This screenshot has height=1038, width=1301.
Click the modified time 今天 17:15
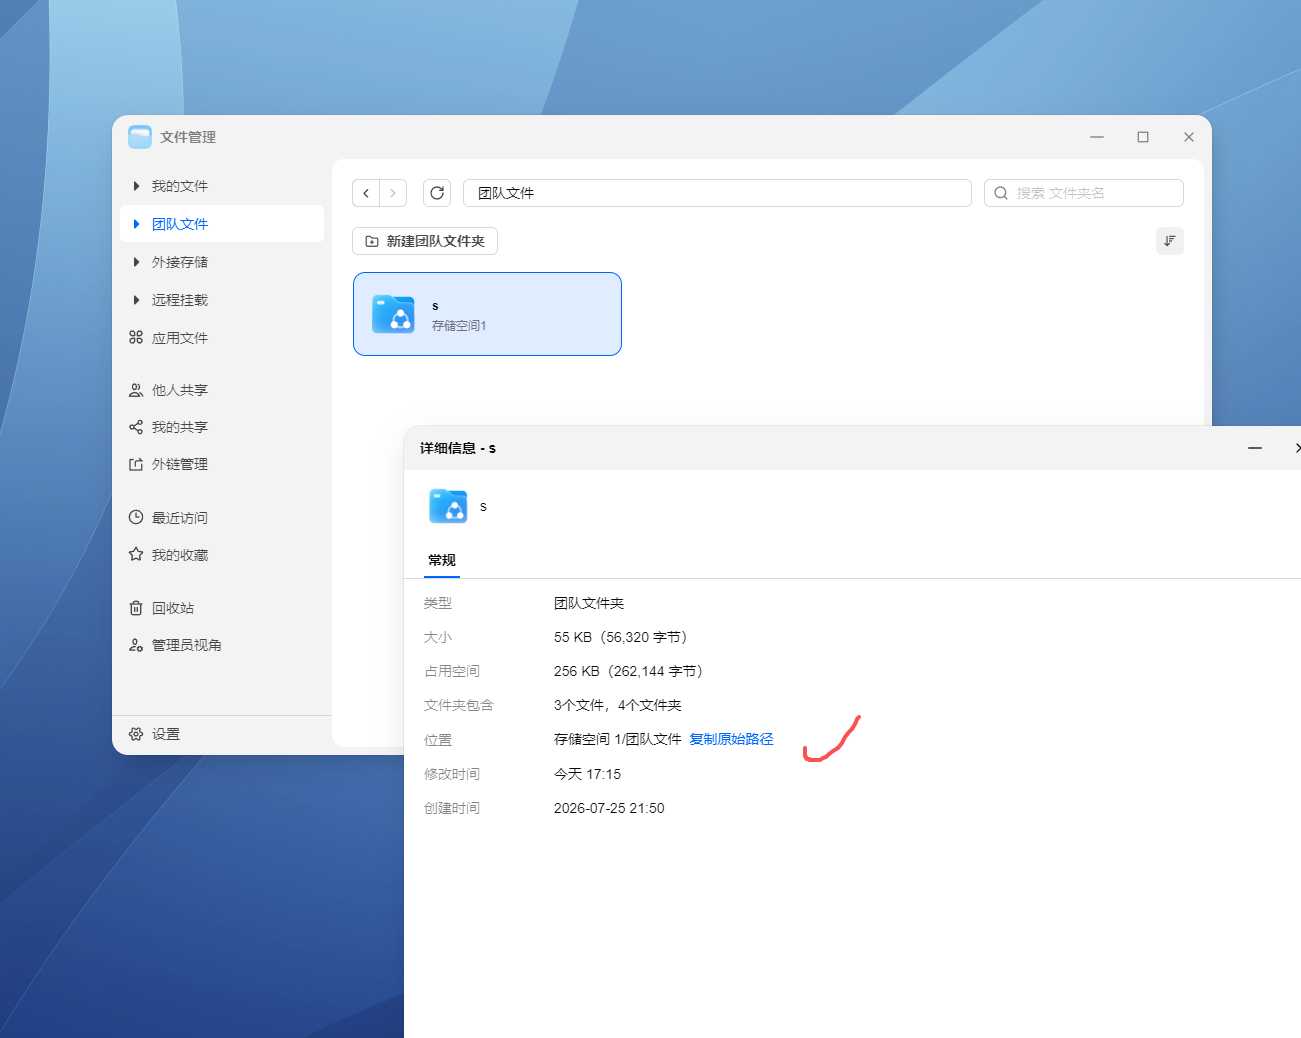tap(587, 774)
